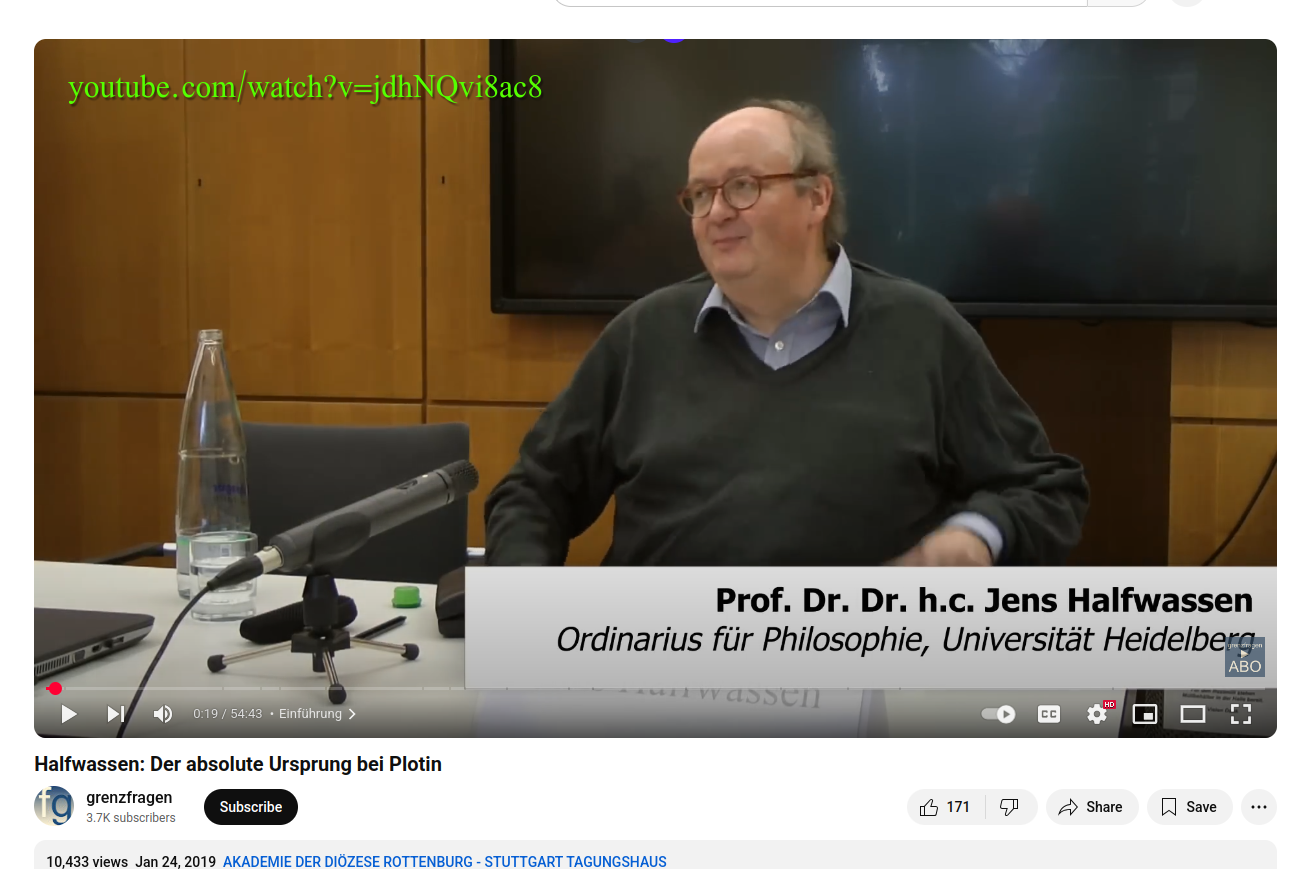Subscribe to the grenzfragen channel
This screenshot has height=869, width=1294.
point(251,807)
